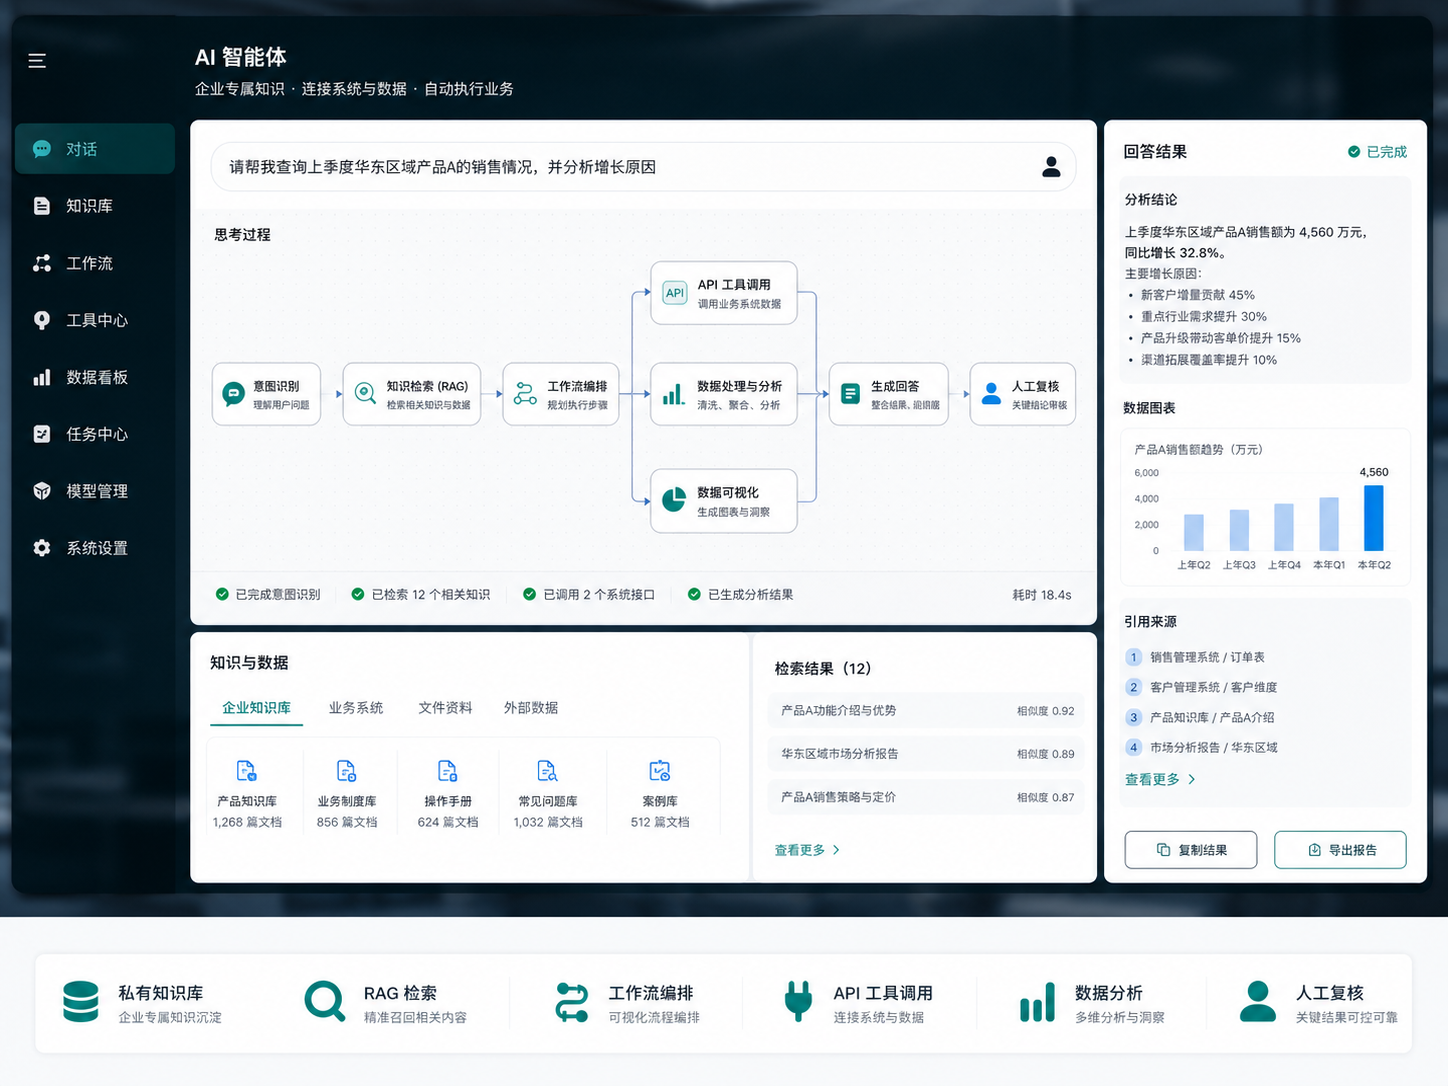Switch to the 业务系统 tab
Viewport: 1448px width, 1086px height.
tap(356, 708)
